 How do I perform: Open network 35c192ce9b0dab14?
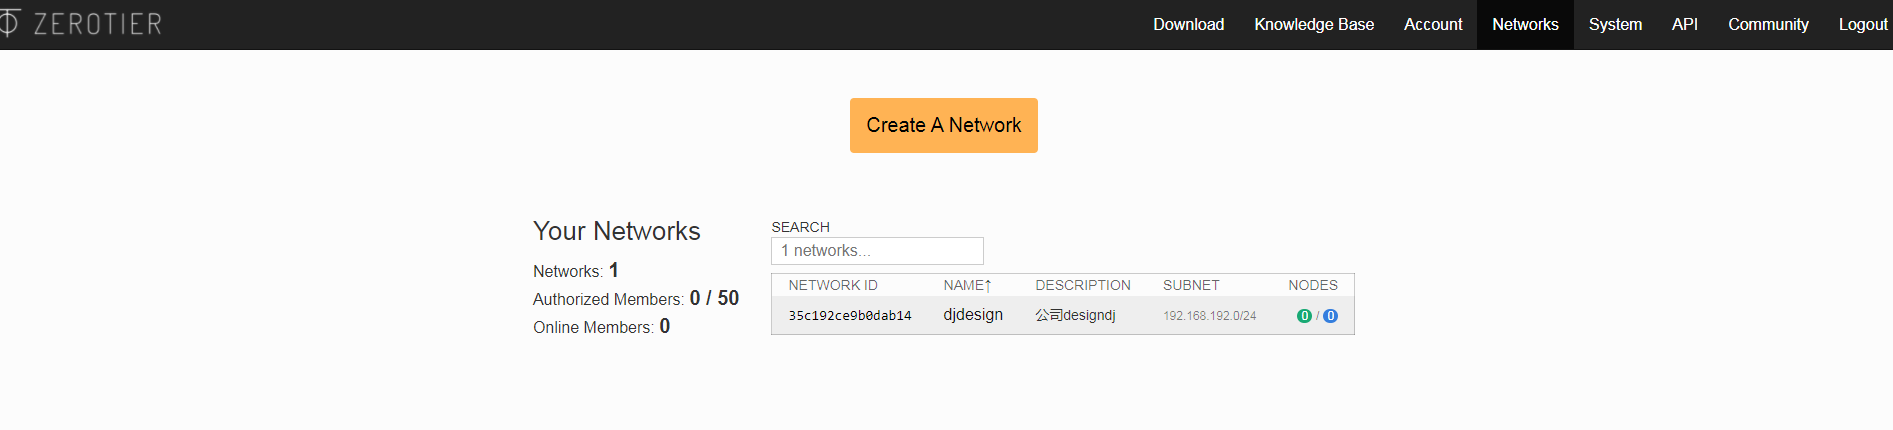[849, 316]
